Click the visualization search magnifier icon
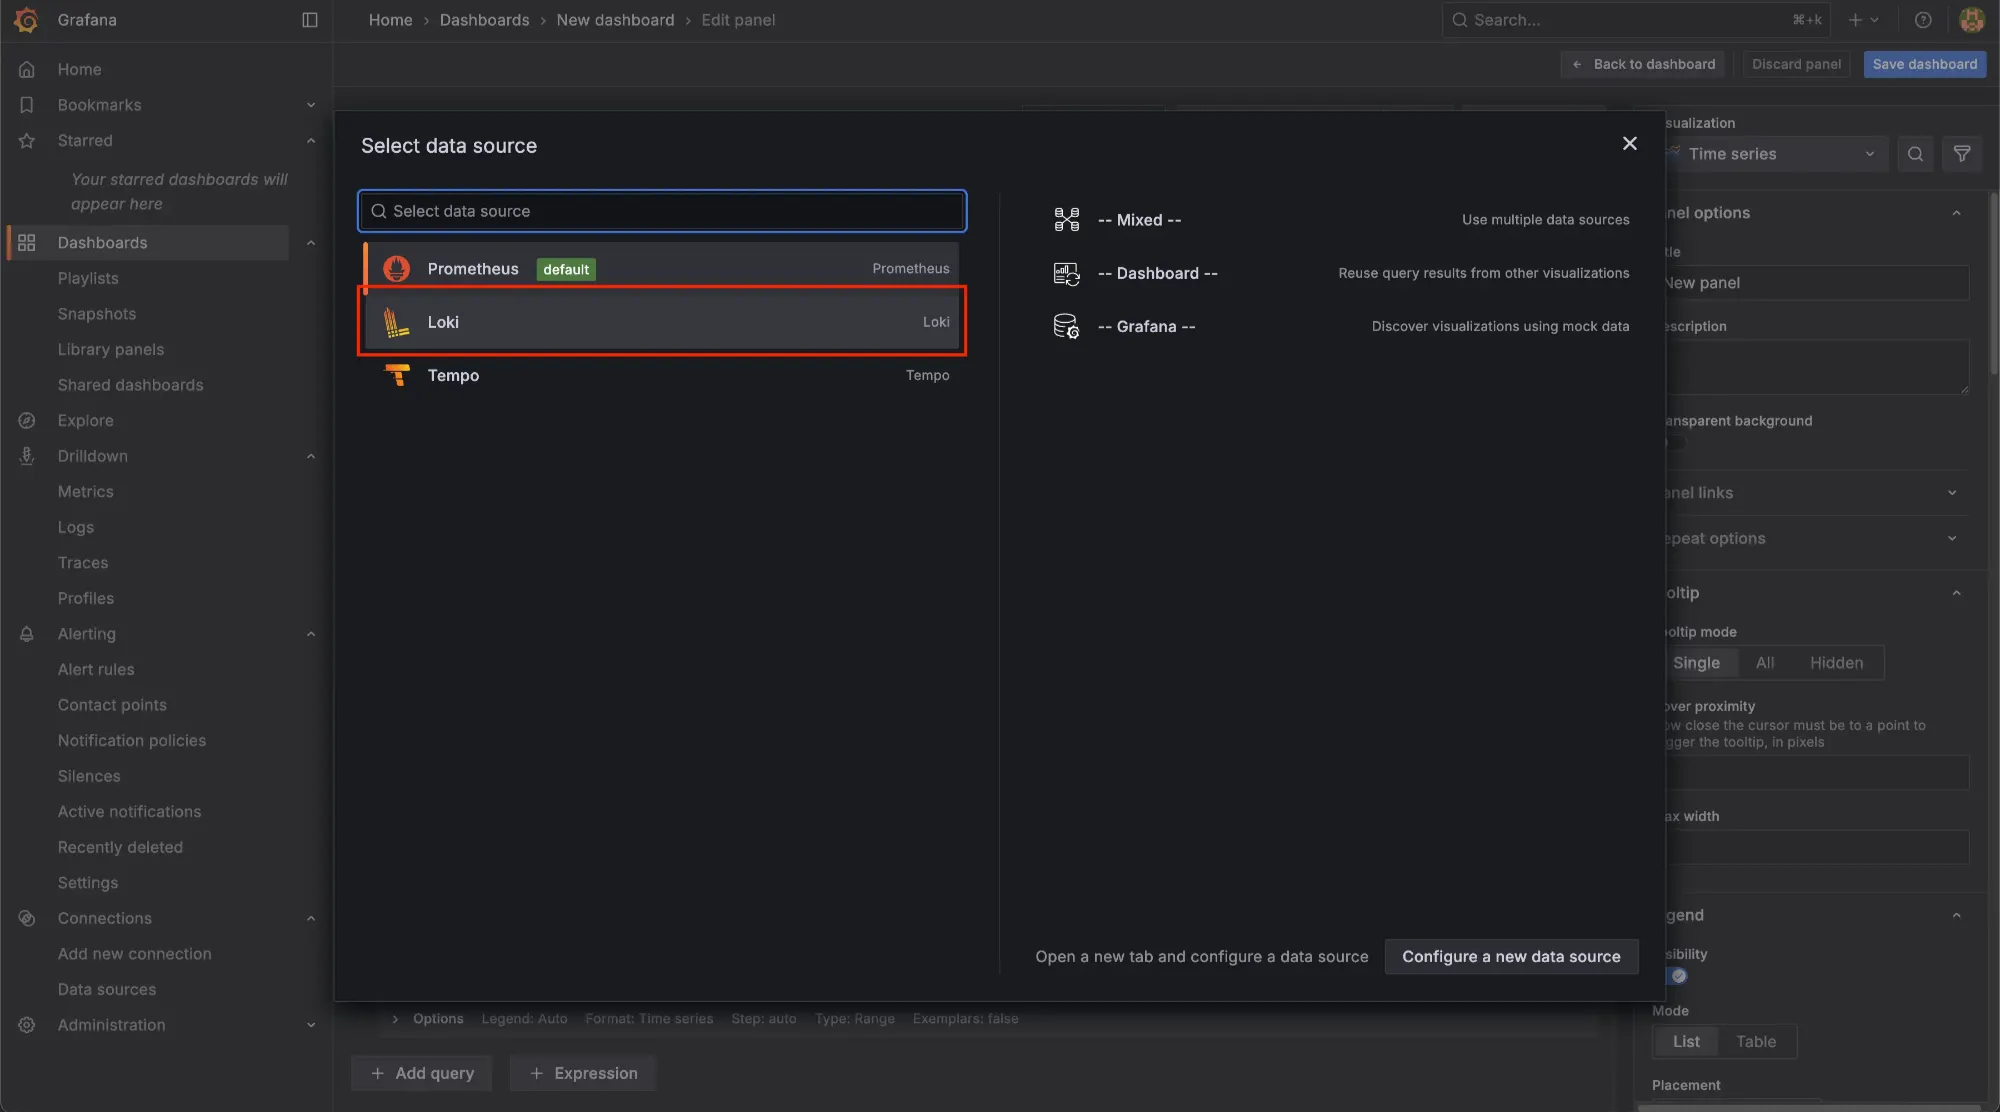2000x1112 pixels. click(1915, 154)
